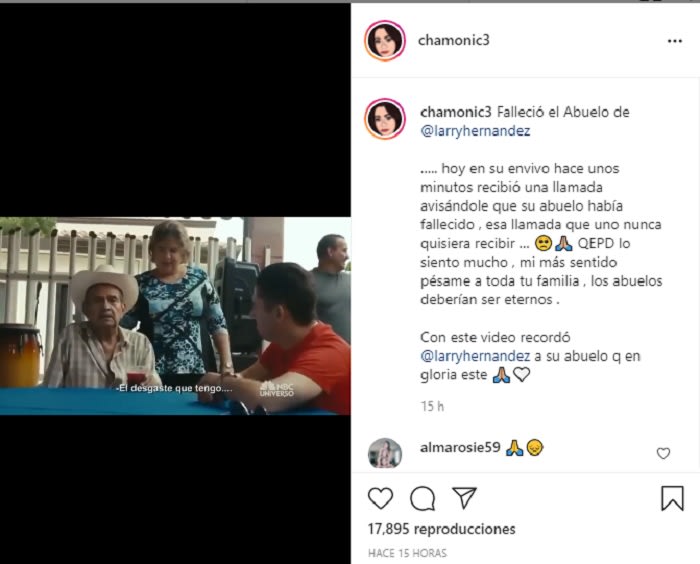Open chamonic3 avatar beside caption

[x=385, y=119]
